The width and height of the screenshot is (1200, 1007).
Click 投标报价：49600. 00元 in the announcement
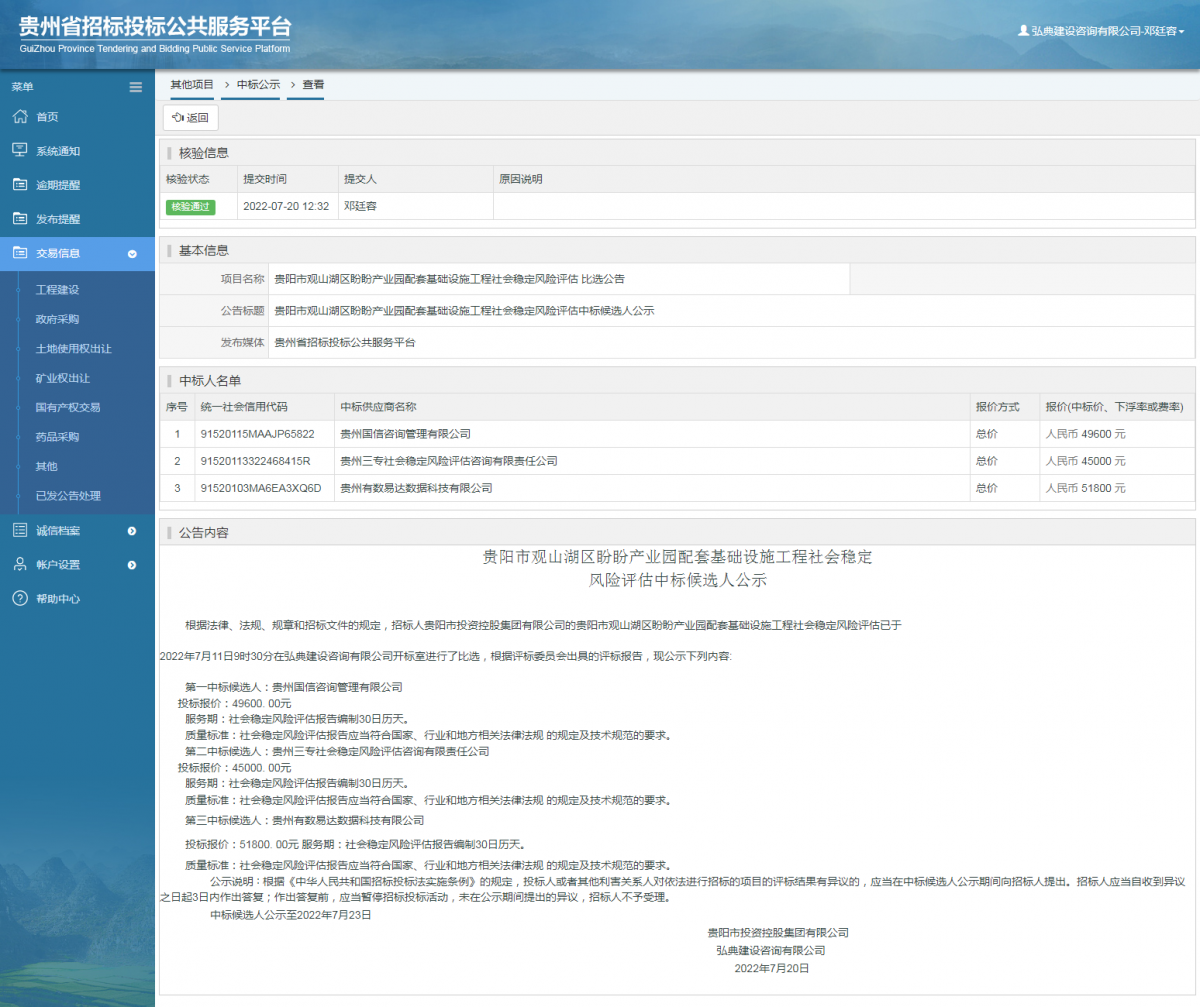click(x=235, y=703)
